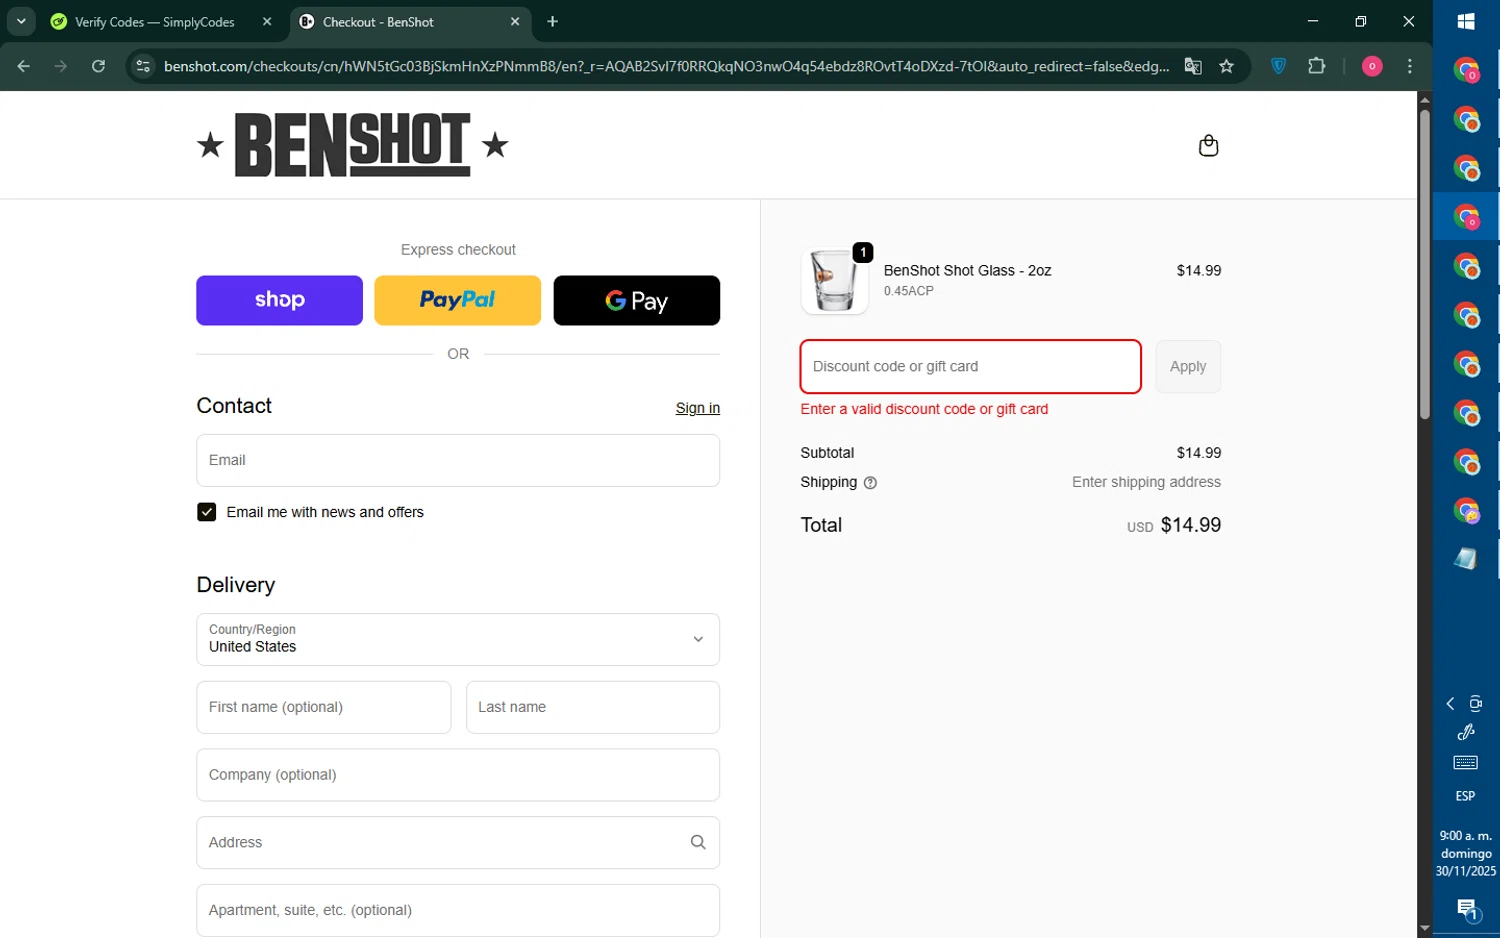
Task: Click the scrollbar down arrow
Action: [1424, 929]
